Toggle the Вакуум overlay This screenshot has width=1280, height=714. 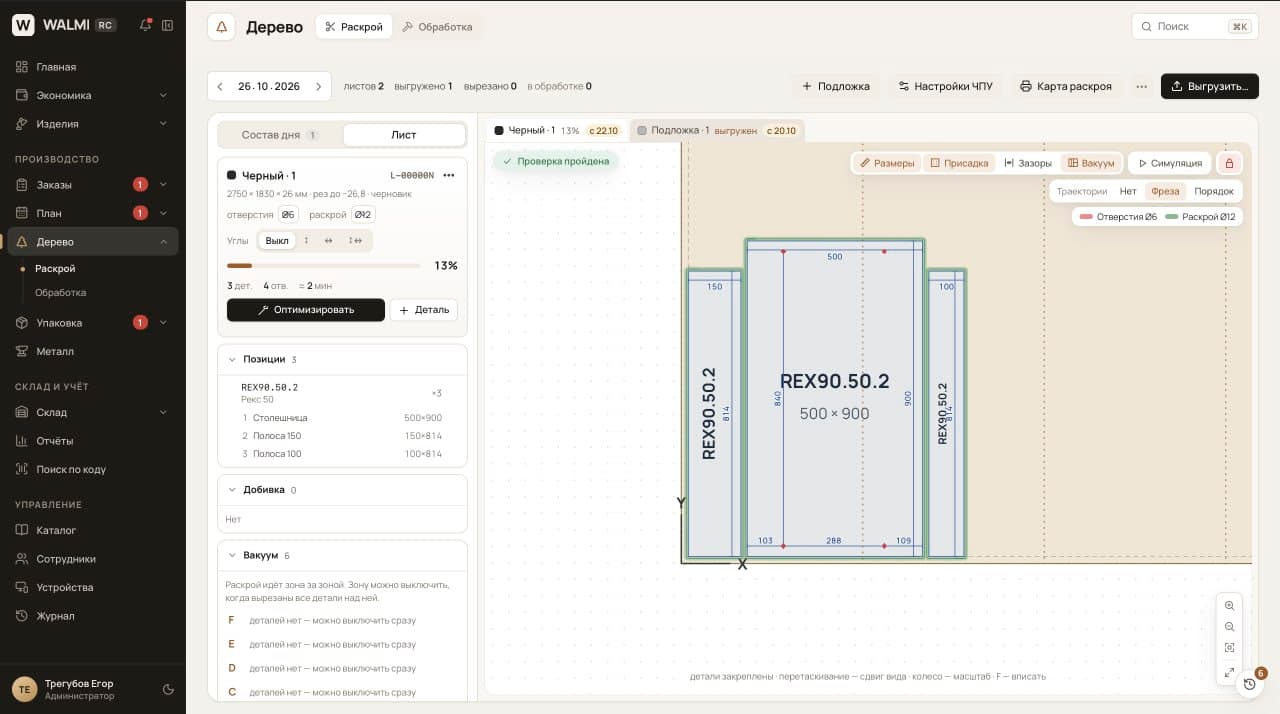1090,163
